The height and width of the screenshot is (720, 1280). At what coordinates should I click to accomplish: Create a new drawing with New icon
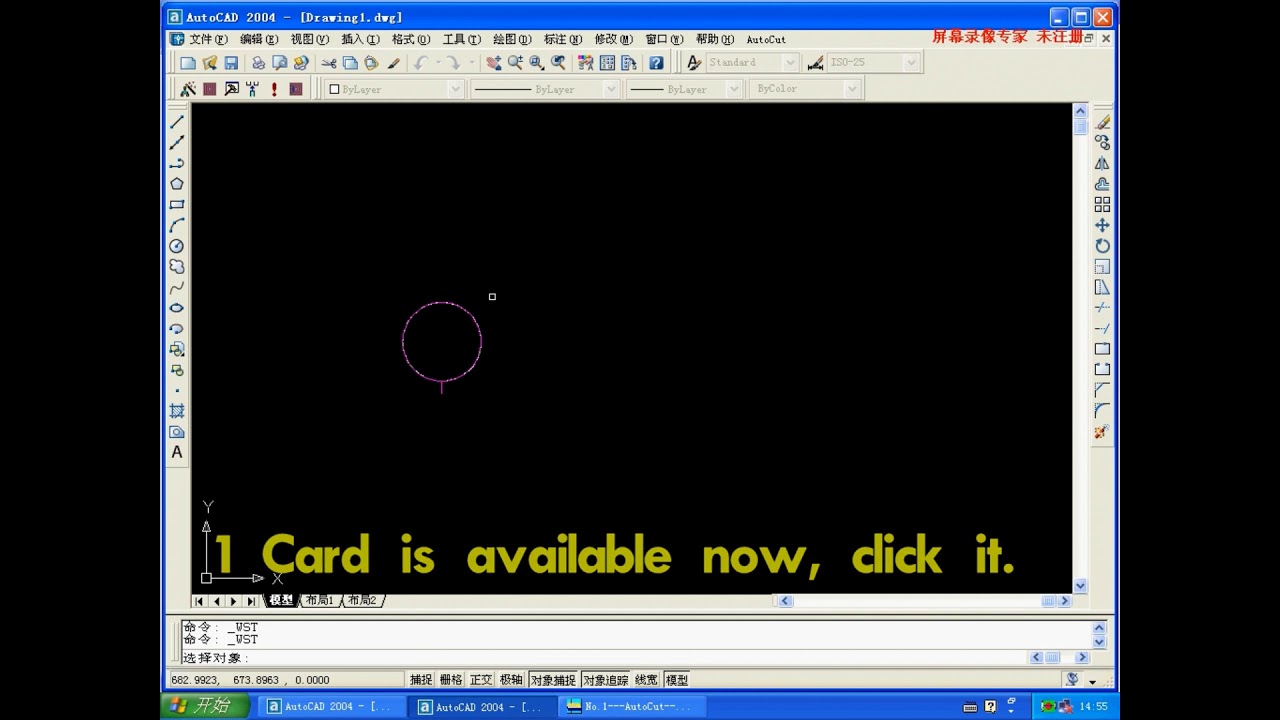click(188, 63)
